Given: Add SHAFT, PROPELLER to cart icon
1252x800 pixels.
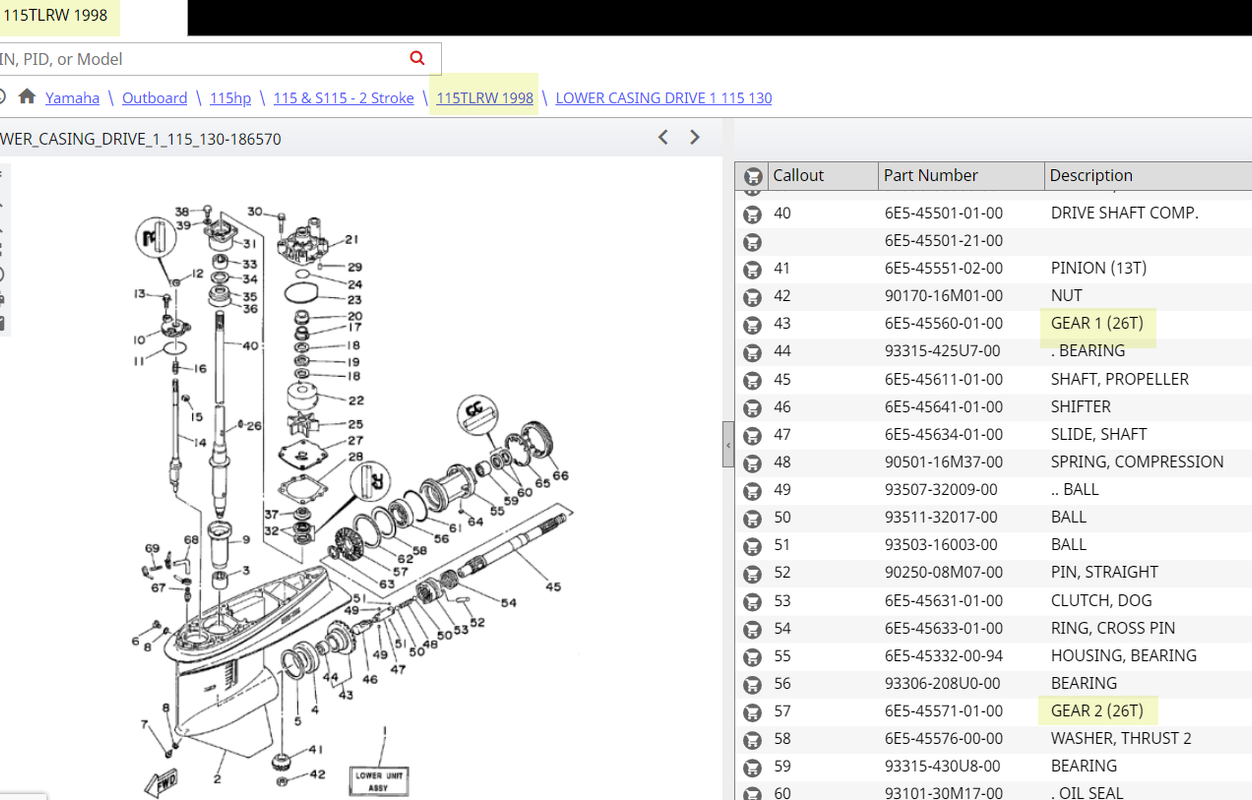Looking at the screenshot, I should pyautogui.click(x=752, y=380).
